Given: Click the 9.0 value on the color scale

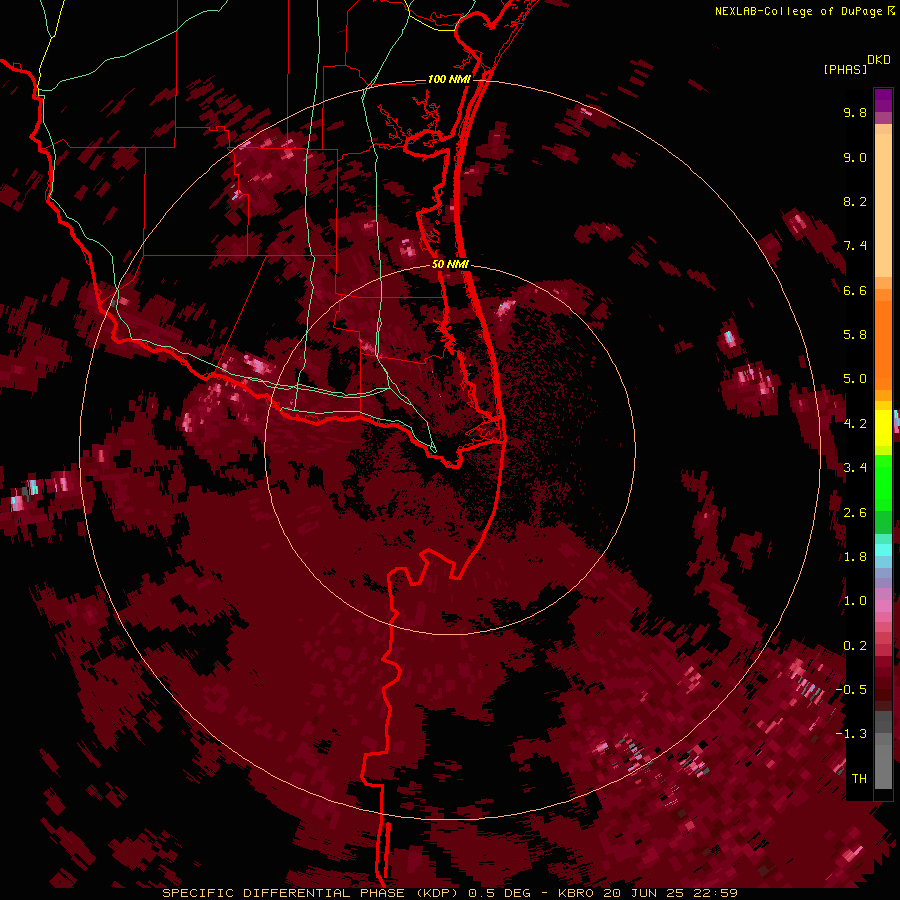Looking at the screenshot, I should coord(855,157).
